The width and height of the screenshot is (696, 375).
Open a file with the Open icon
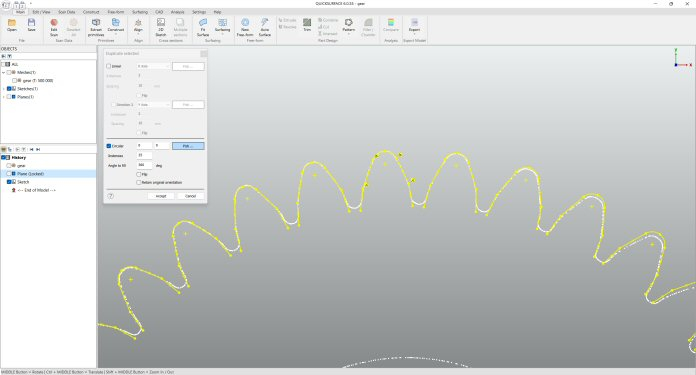click(12, 25)
